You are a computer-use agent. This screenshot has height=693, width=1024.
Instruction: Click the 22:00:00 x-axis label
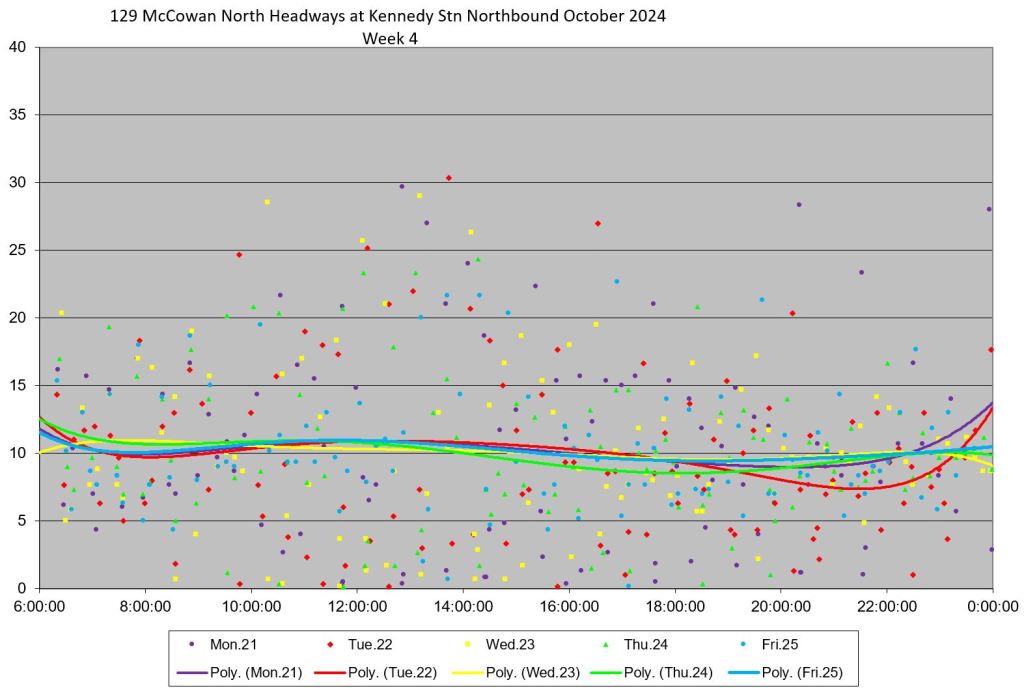click(x=887, y=607)
